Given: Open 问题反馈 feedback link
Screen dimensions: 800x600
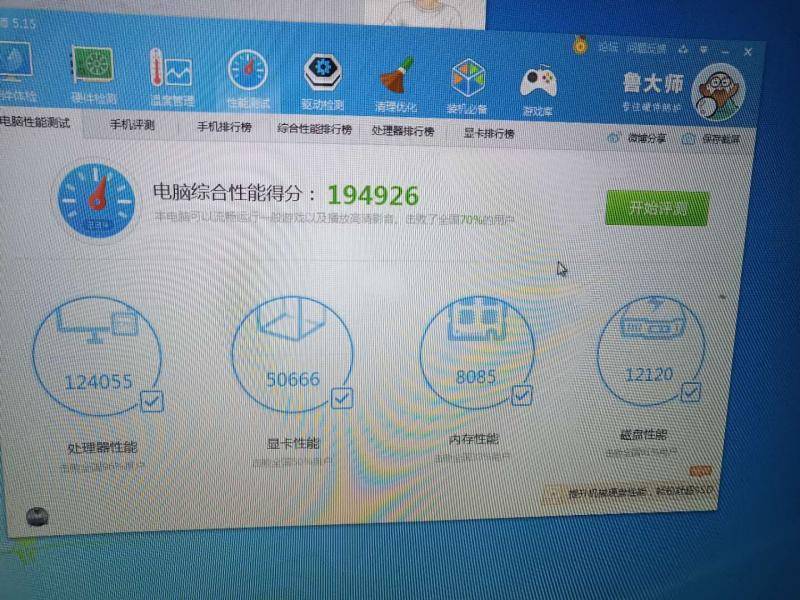Looking at the screenshot, I should (x=646, y=49).
